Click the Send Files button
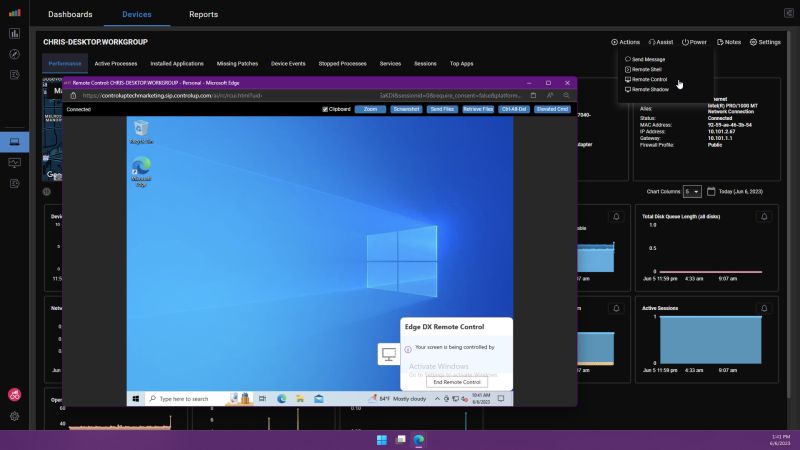 click(x=442, y=109)
